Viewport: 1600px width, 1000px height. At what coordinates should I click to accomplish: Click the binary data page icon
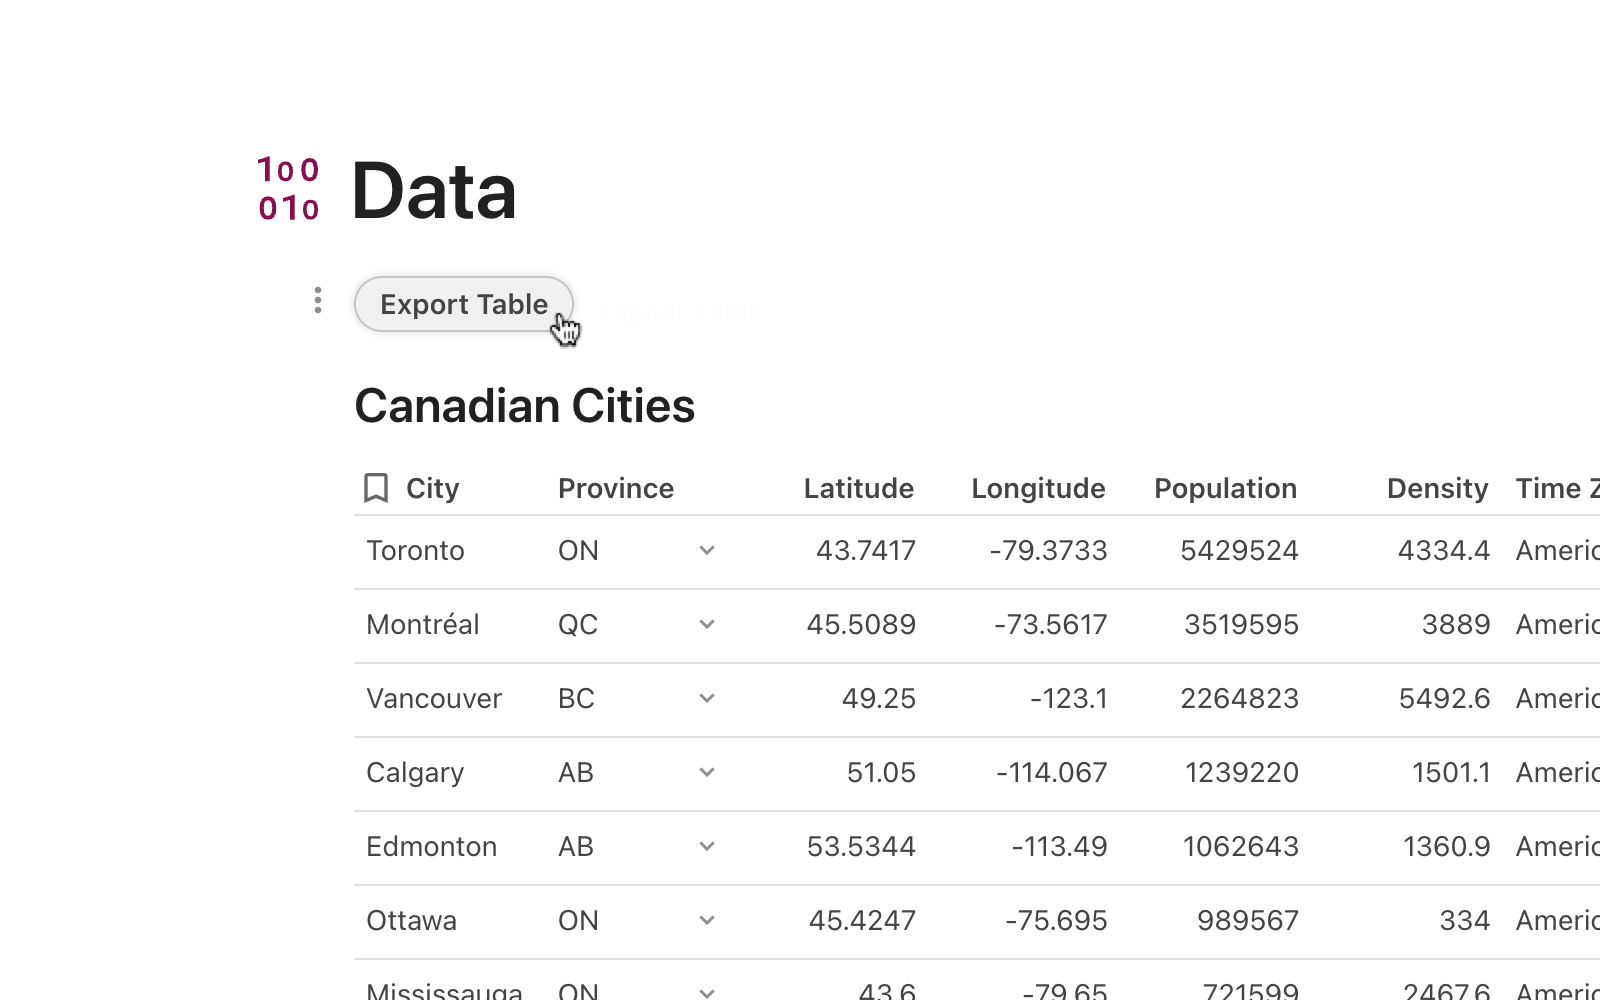[x=289, y=189]
